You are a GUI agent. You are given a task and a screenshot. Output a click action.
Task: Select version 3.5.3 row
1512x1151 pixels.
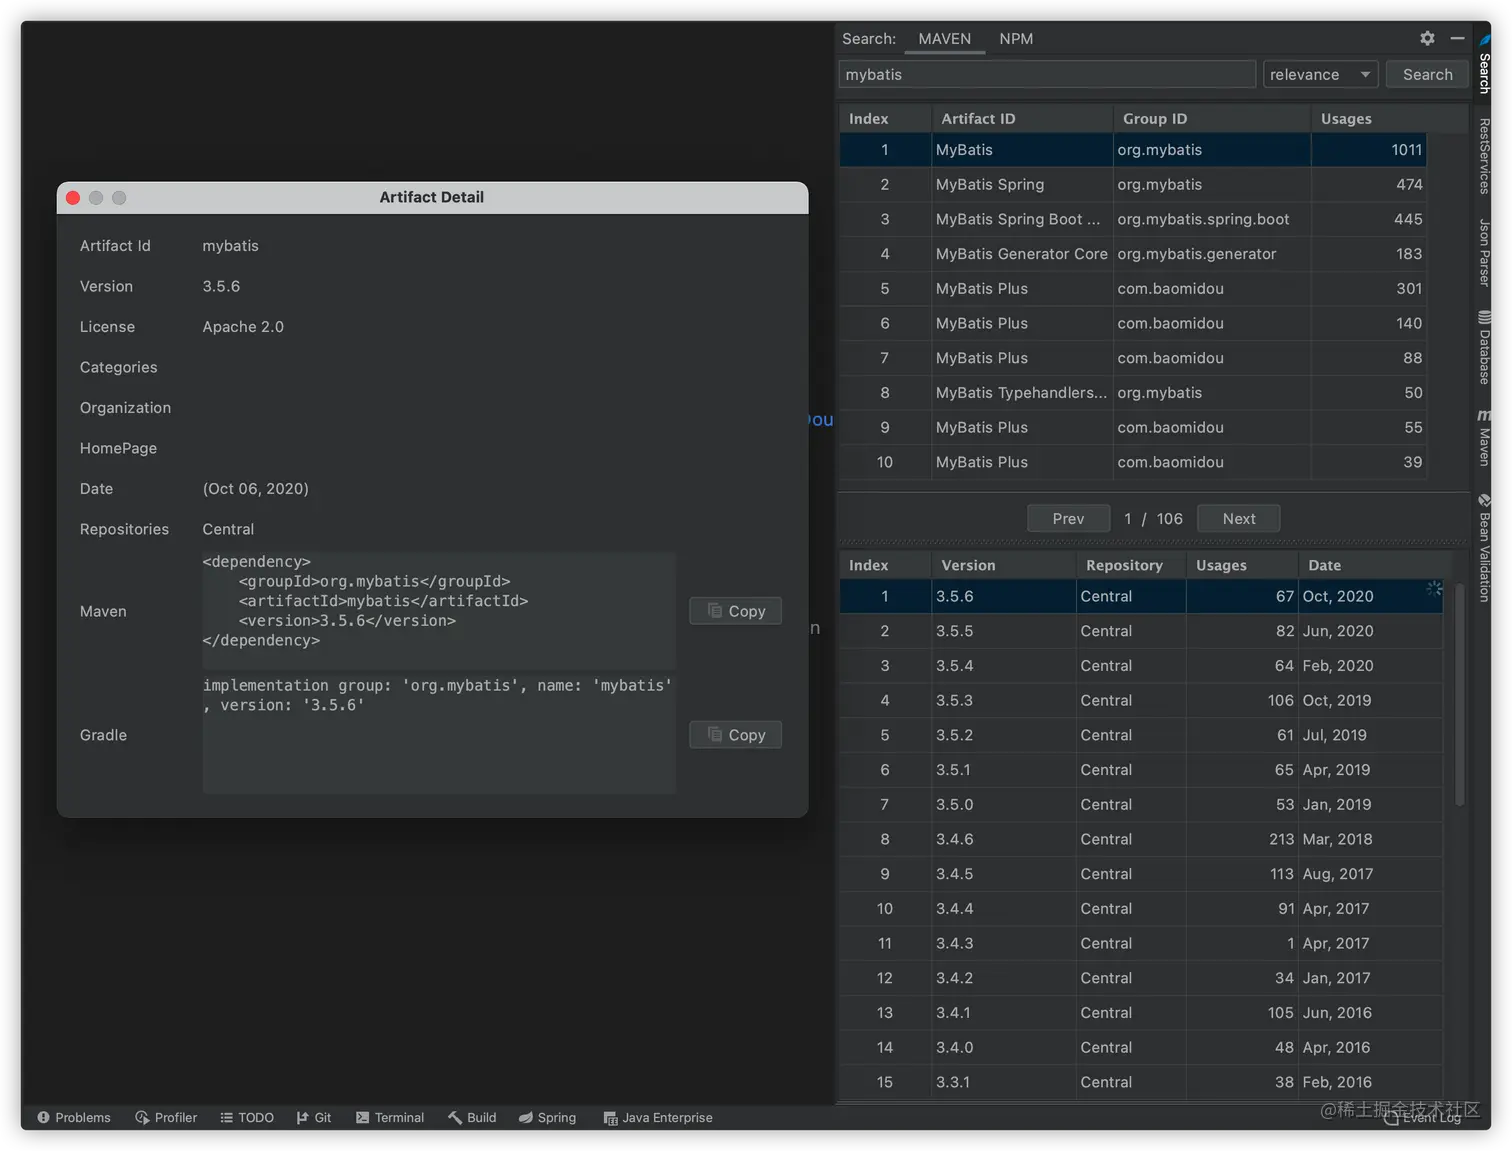pyautogui.click(x=1141, y=700)
